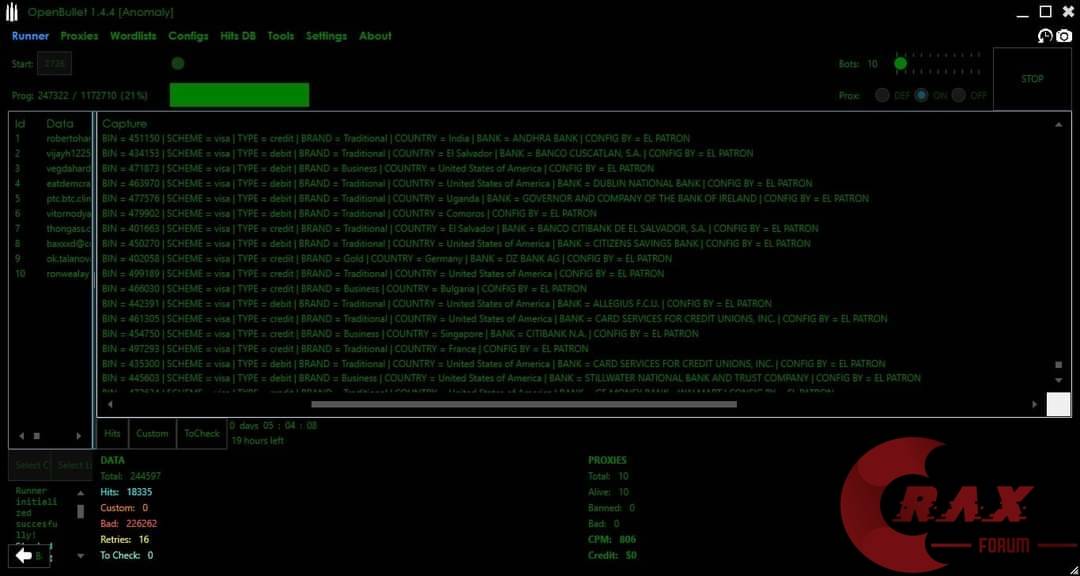Click the Capture column header
The width and height of the screenshot is (1080, 576).
click(125, 123)
